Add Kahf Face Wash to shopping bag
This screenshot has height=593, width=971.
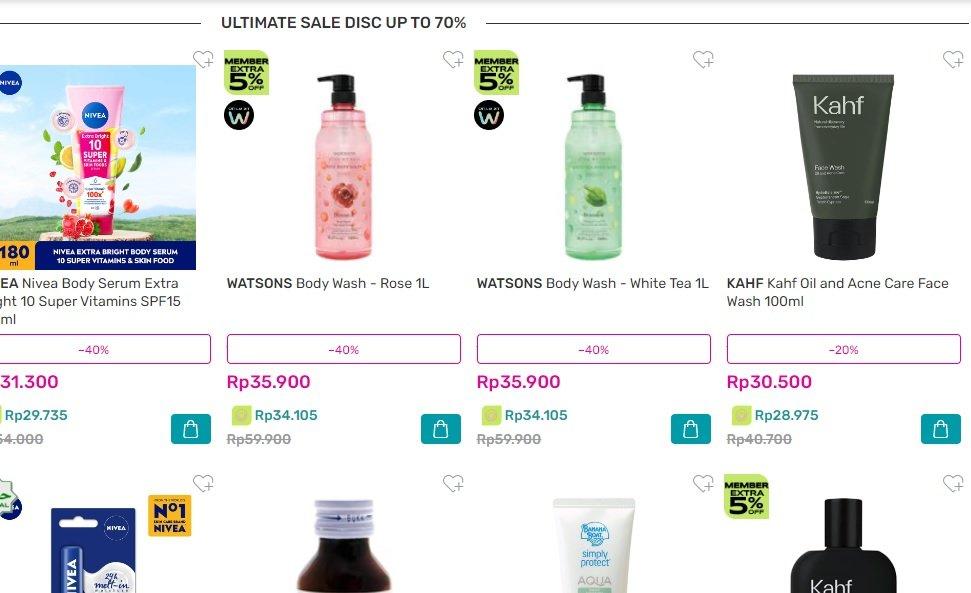click(x=941, y=429)
